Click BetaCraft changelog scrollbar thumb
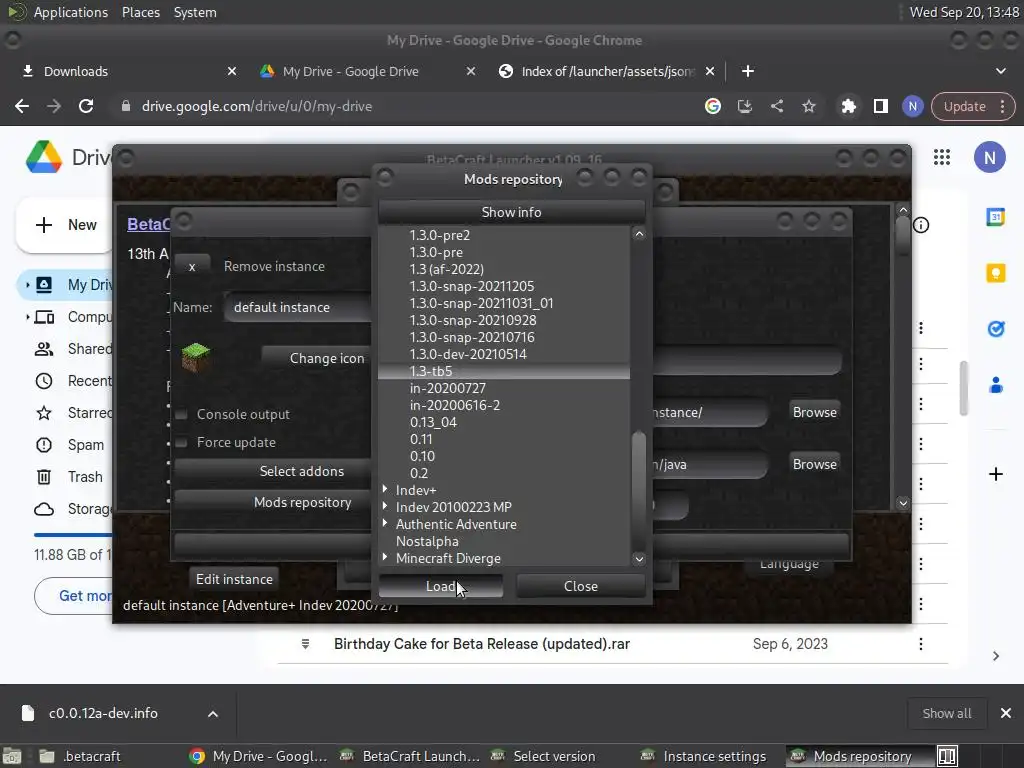This screenshot has height=768, width=1024. pos(903,235)
